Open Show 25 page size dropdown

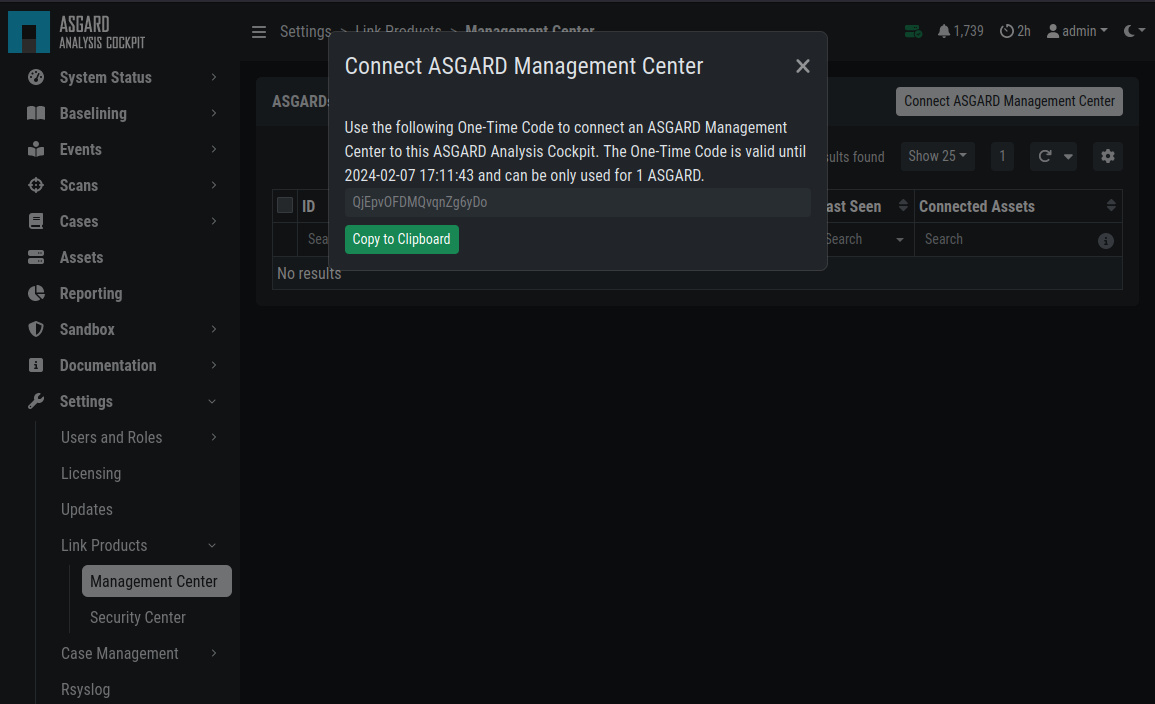pyautogui.click(x=937, y=156)
